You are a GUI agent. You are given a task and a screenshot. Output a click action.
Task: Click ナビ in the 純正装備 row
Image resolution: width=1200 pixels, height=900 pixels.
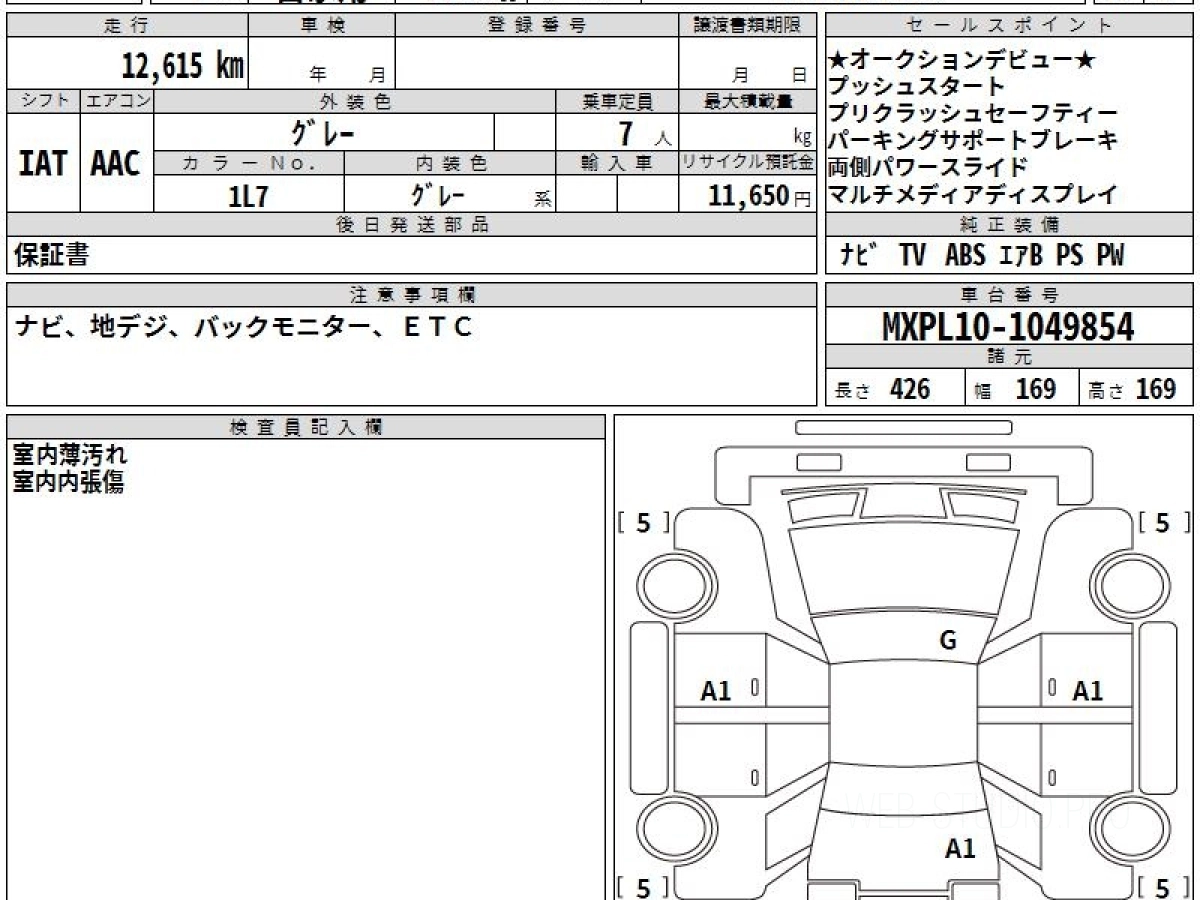coord(860,256)
